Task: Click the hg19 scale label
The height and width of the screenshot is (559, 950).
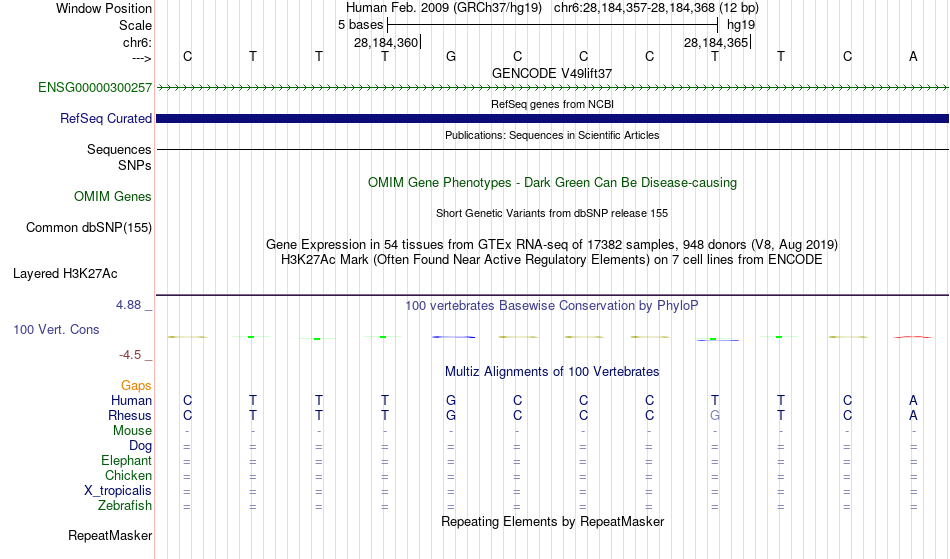Action: (741, 25)
